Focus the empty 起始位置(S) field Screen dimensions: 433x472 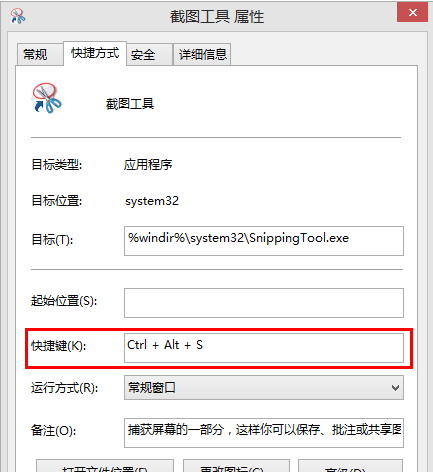[264, 303]
